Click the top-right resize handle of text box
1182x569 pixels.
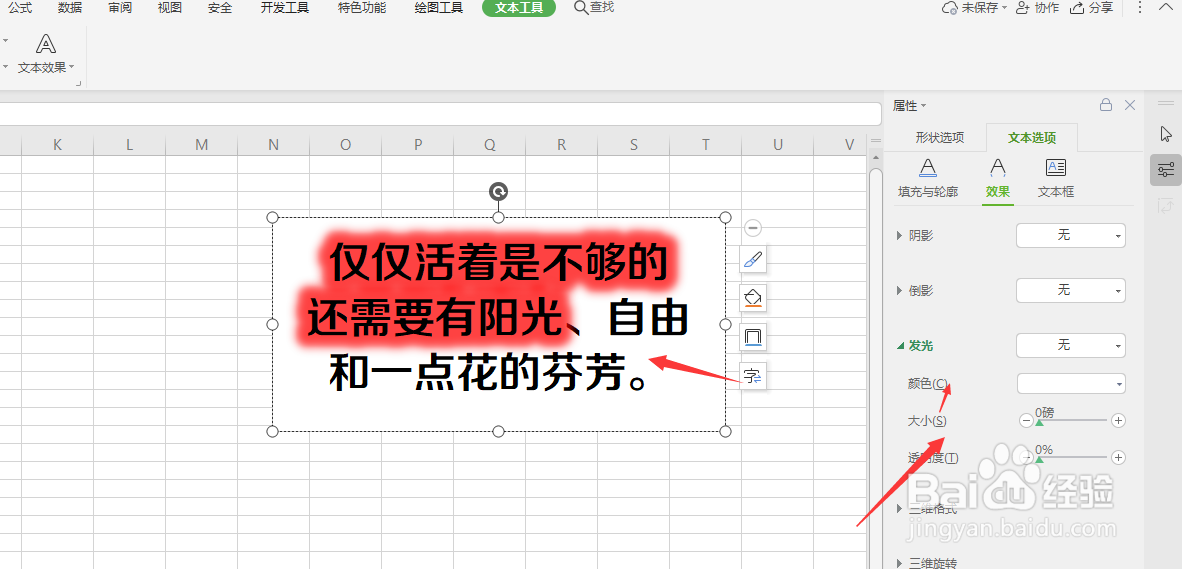tap(725, 217)
